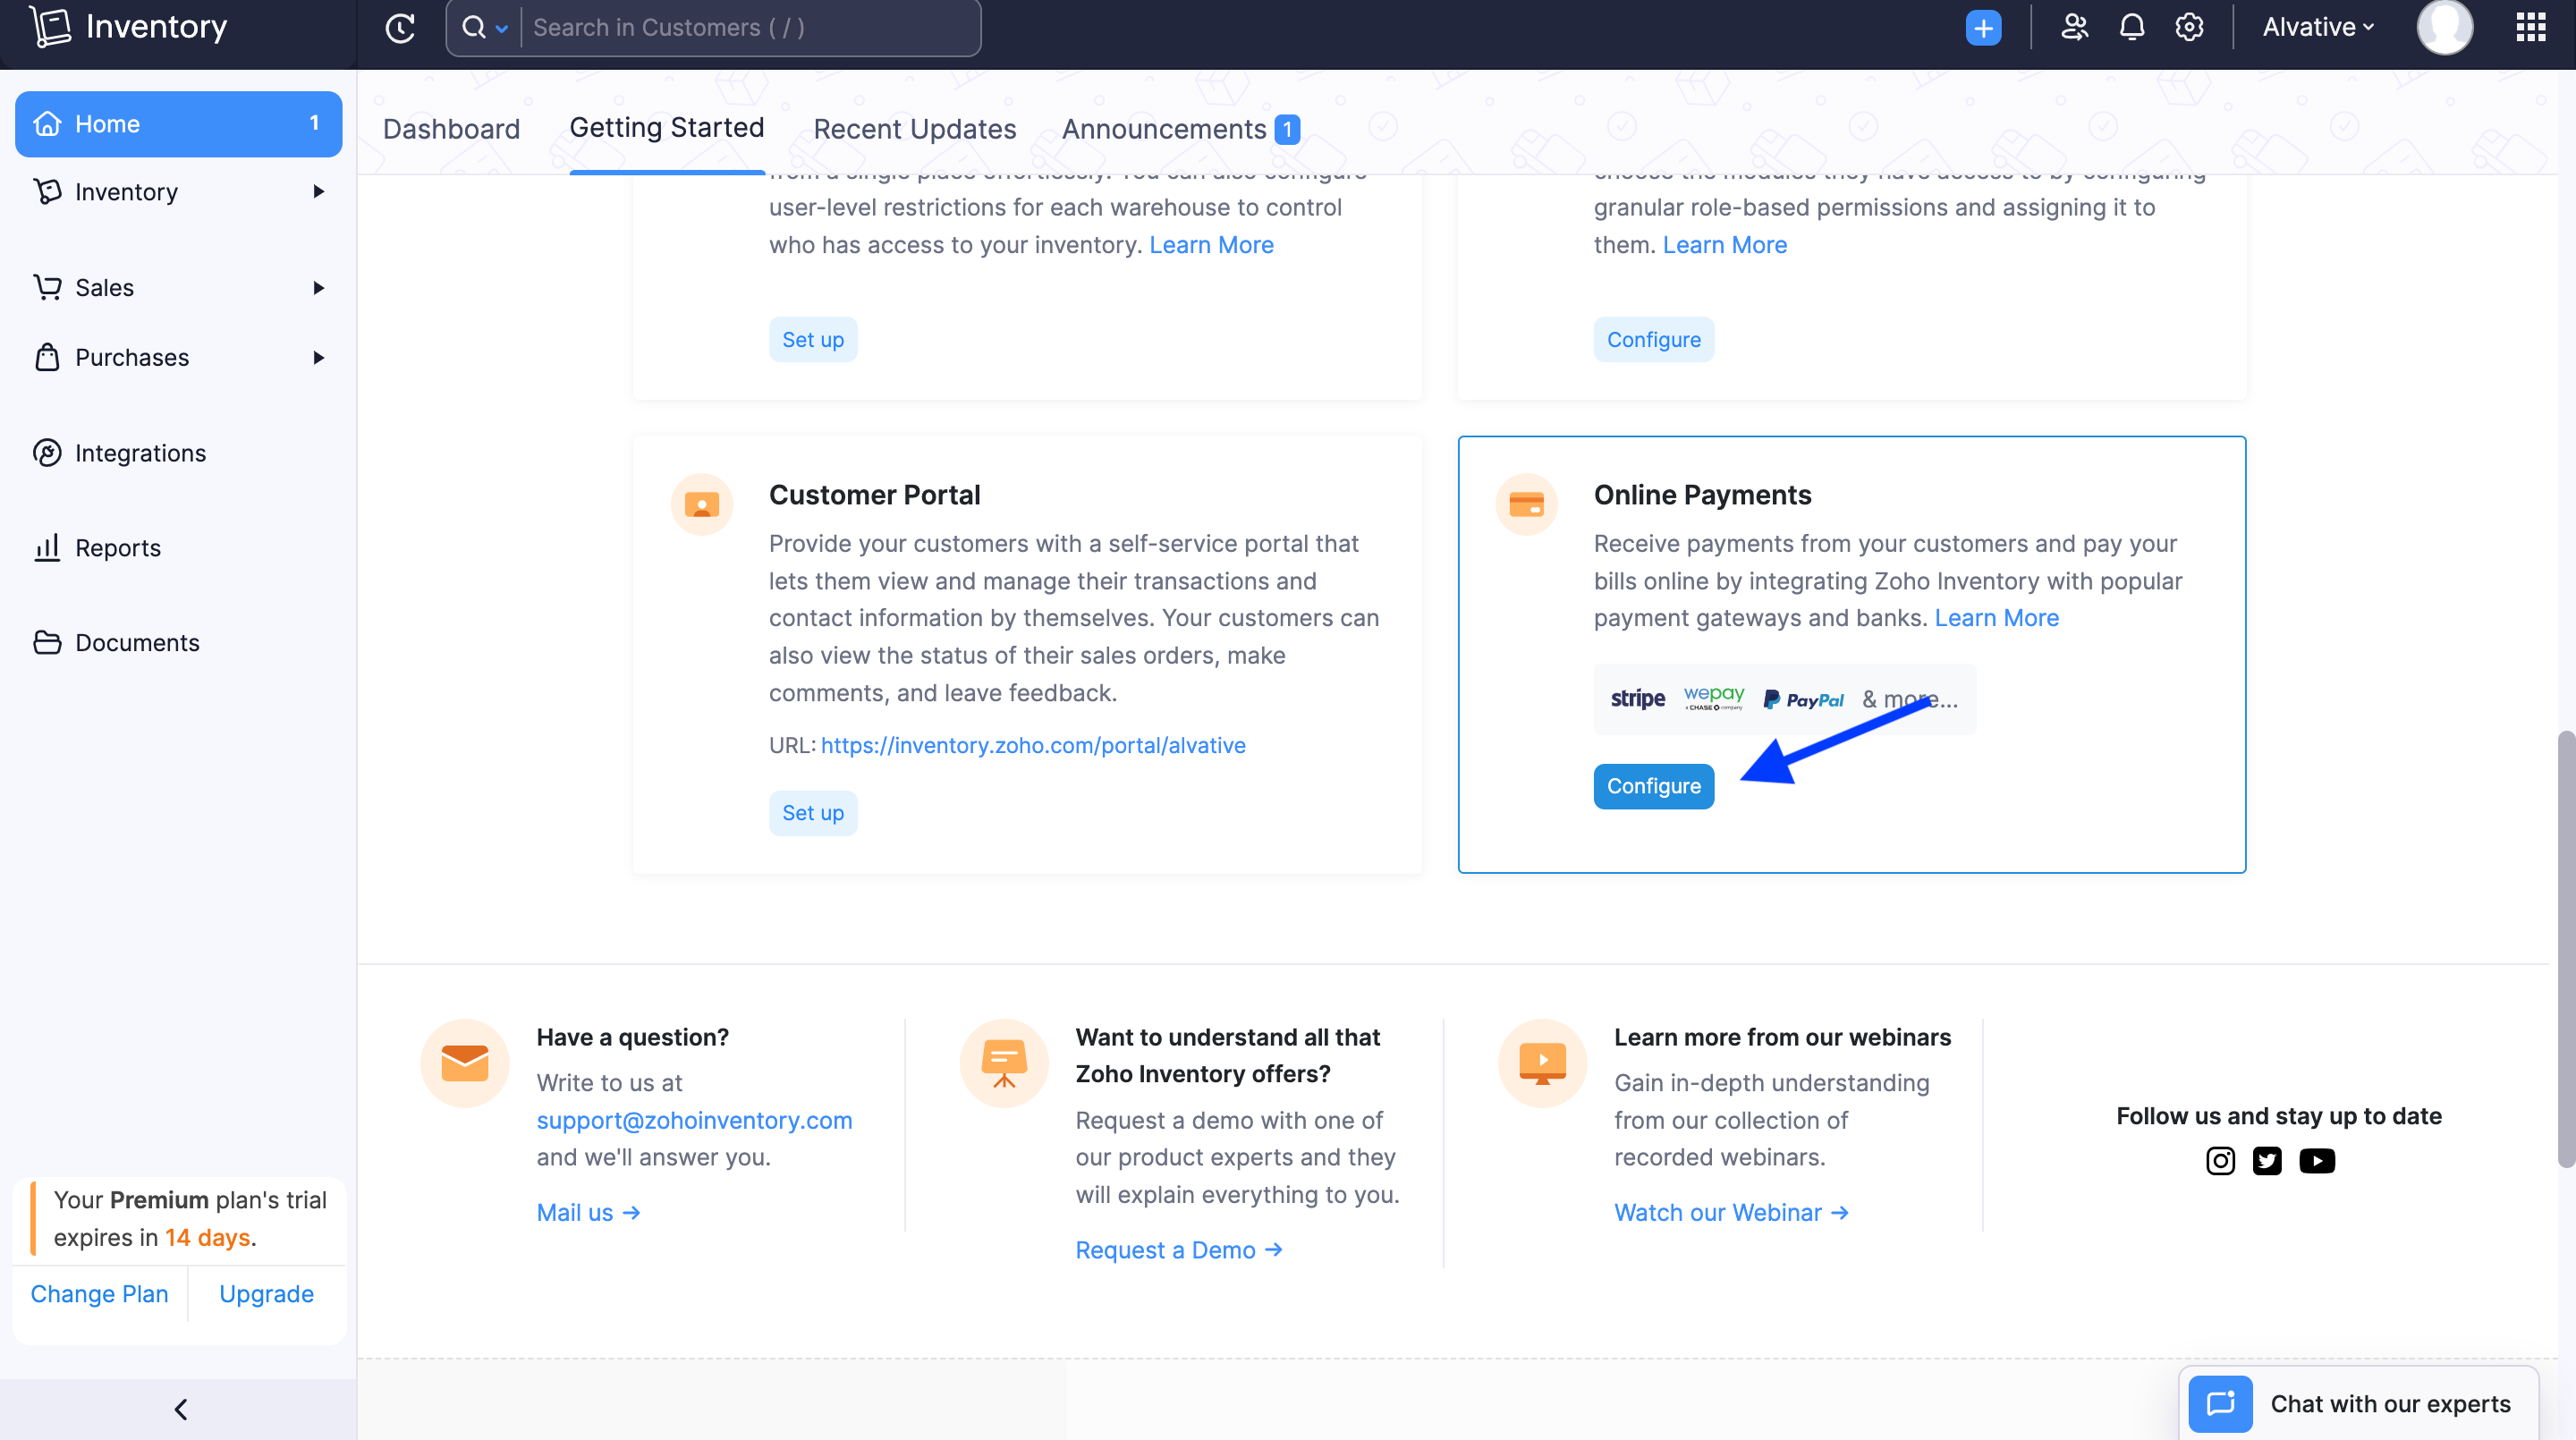Click the blue quick create plus button
The width and height of the screenshot is (2576, 1440).
coord(1983,28)
